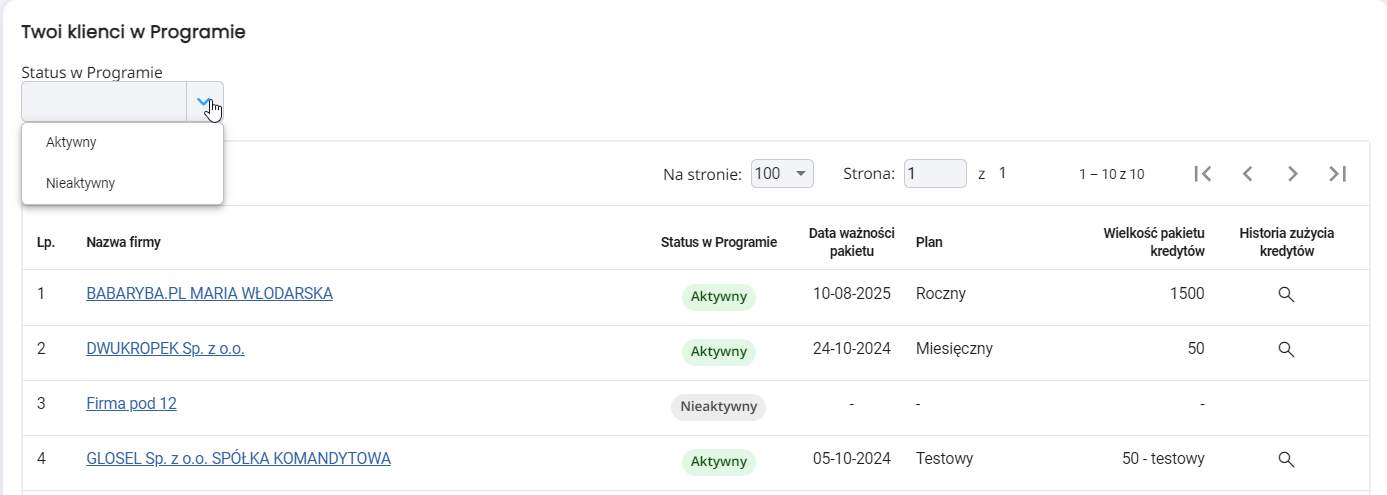The width and height of the screenshot is (1387, 495).
Task: Click the Status w Programie filter field
Action: 104,102
